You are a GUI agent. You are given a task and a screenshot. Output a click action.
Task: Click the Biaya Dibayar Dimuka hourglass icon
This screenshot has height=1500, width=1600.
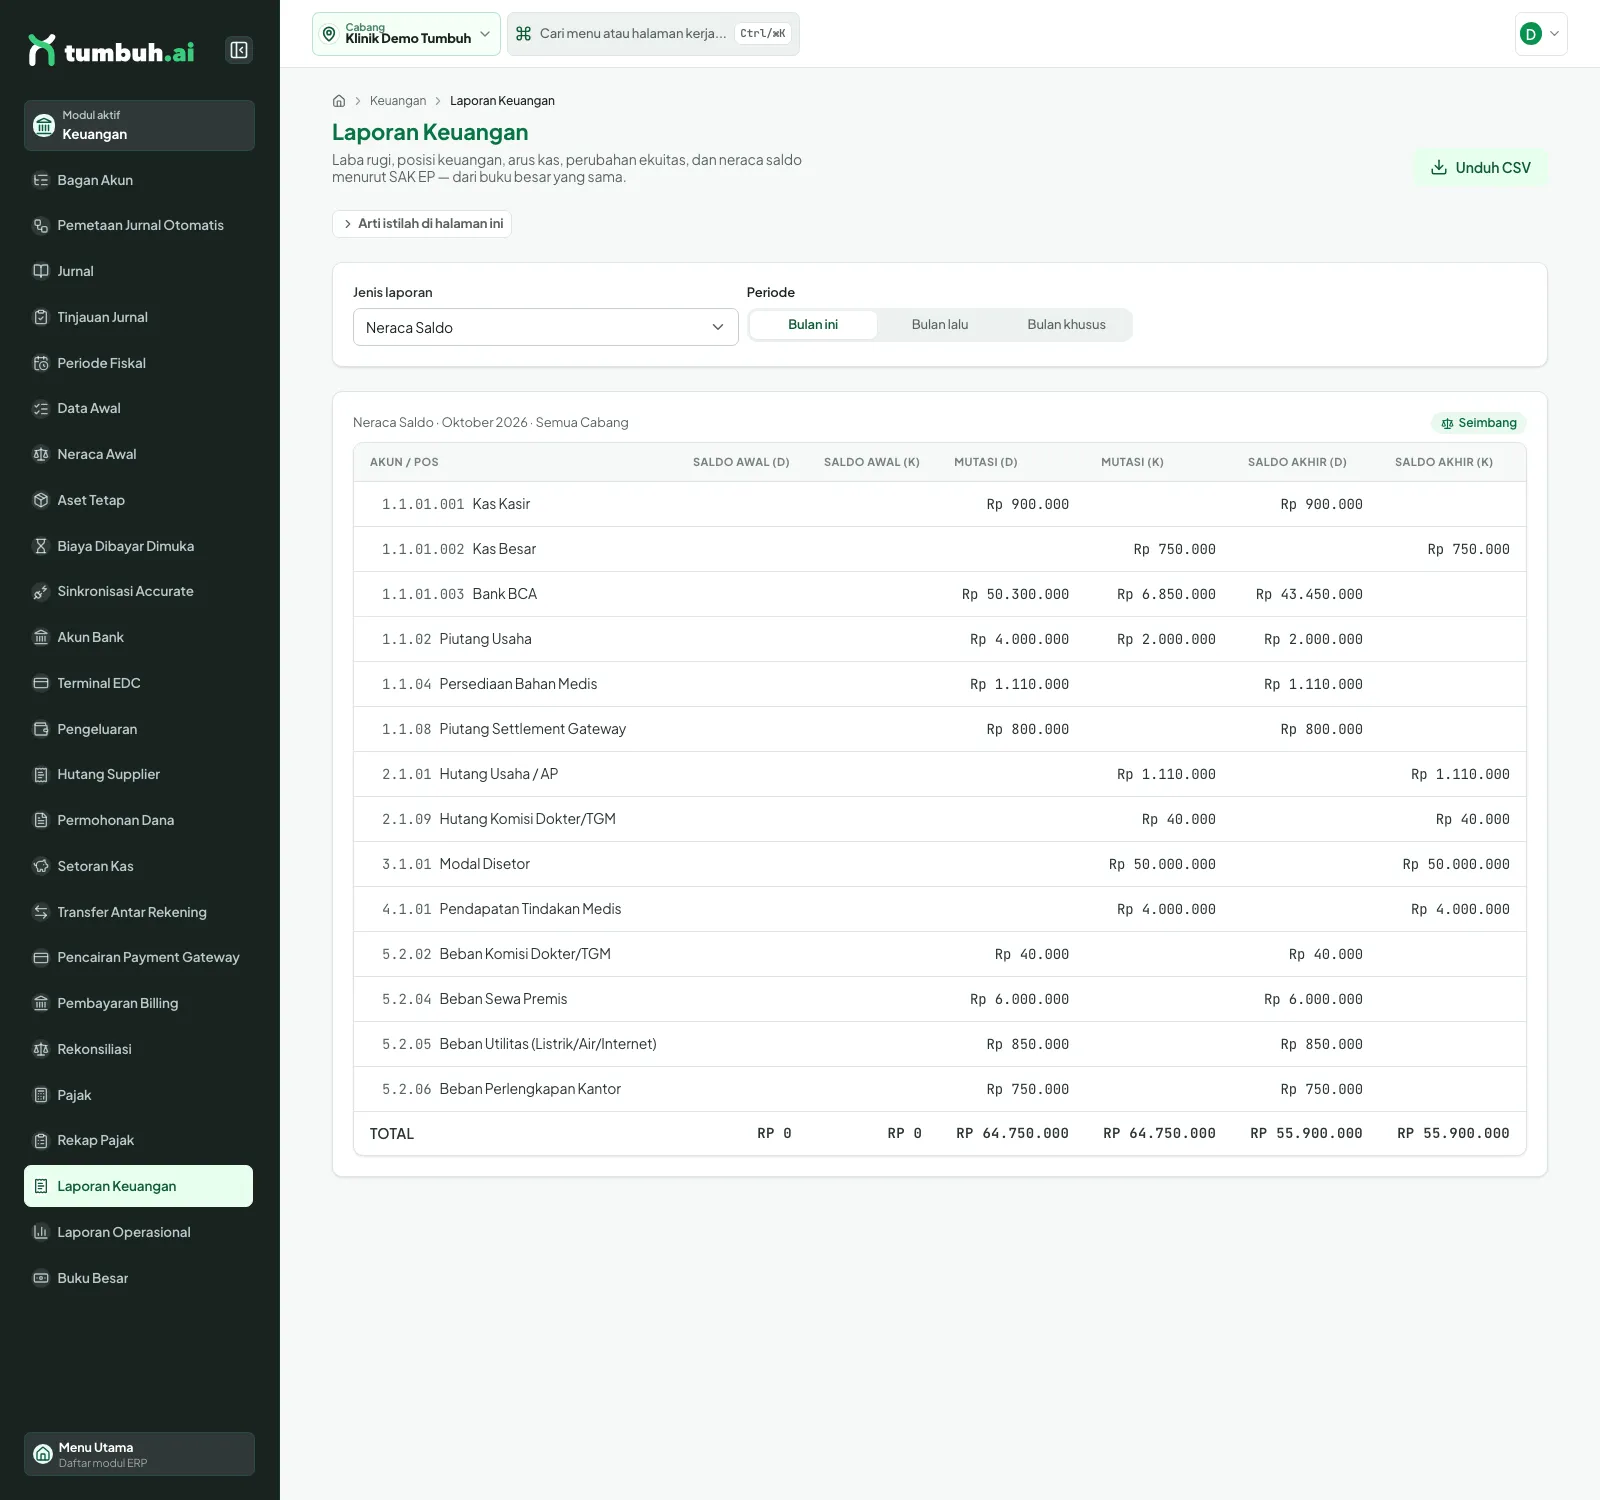pos(41,546)
